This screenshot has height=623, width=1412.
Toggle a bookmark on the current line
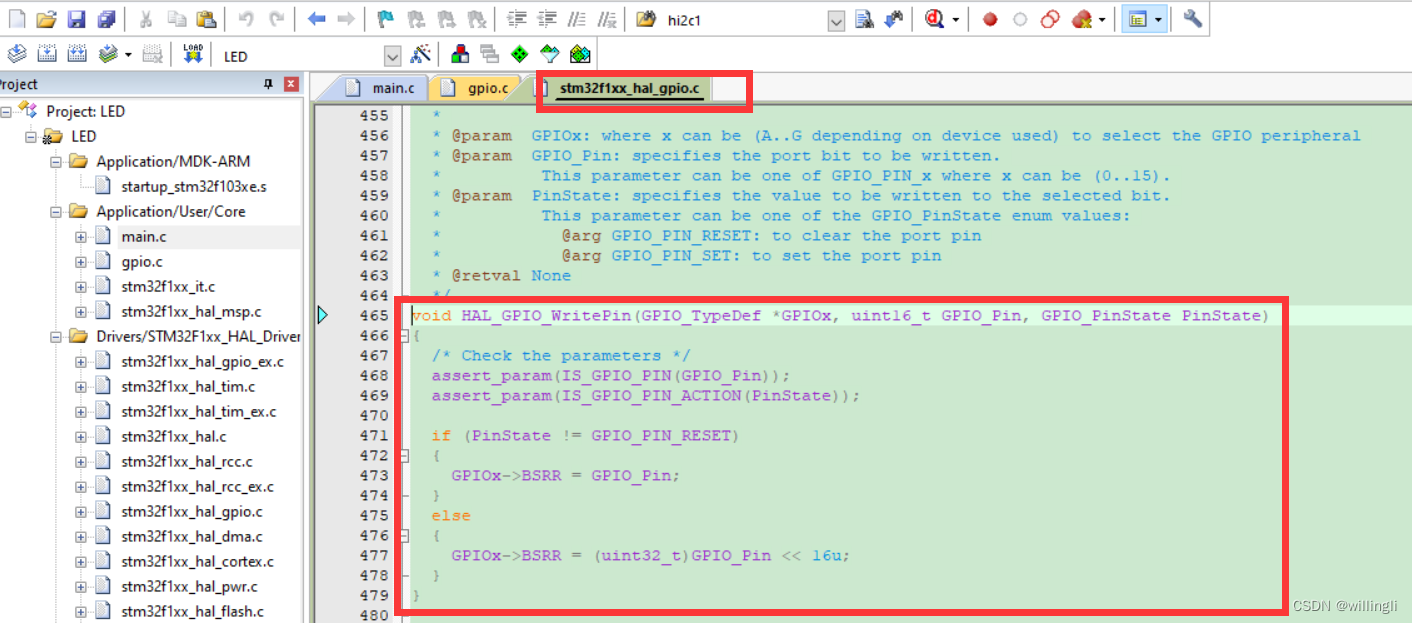pos(385,18)
